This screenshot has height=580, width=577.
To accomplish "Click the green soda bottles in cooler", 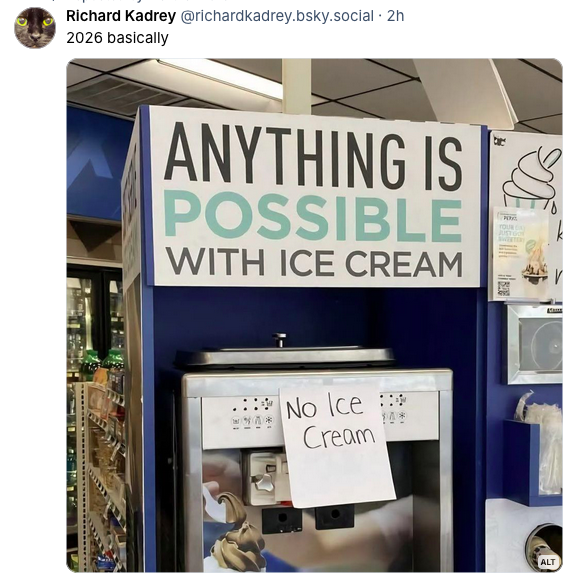I will (103, 363).
